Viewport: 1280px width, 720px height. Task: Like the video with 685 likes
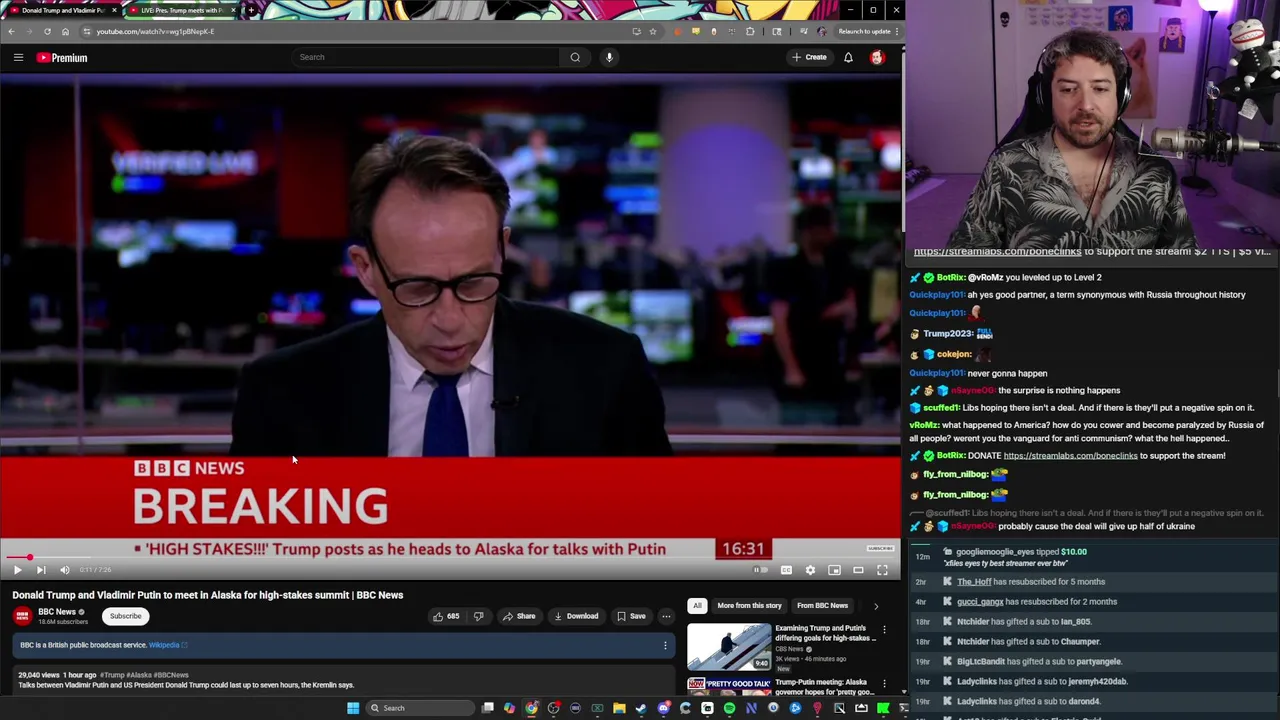tap(446, 616)
